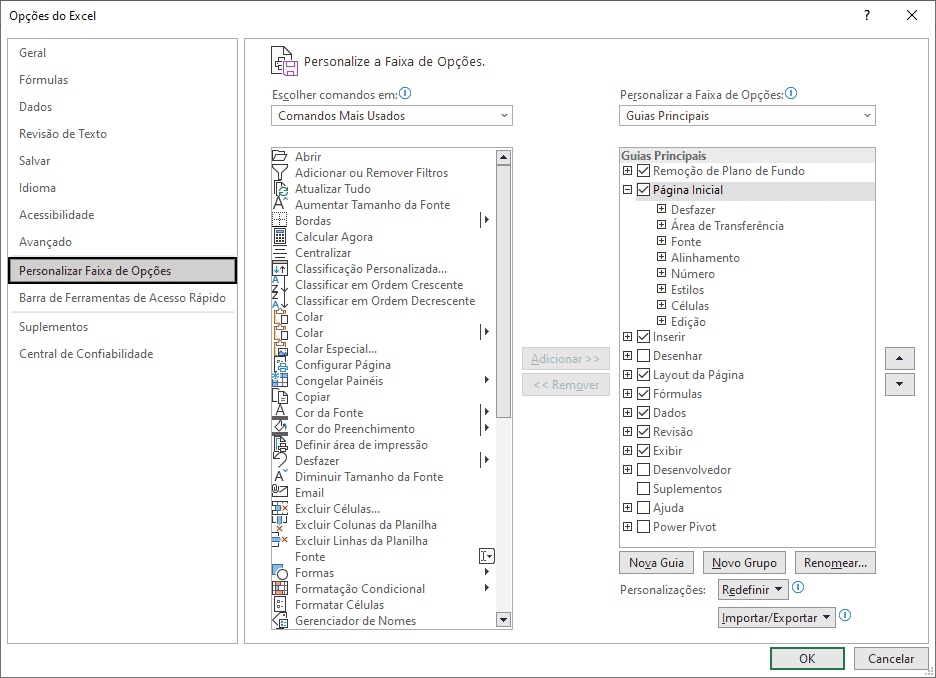Click the Formas shapes icon
The width and height of the screenshot is (936, 678).
point(279,572)
